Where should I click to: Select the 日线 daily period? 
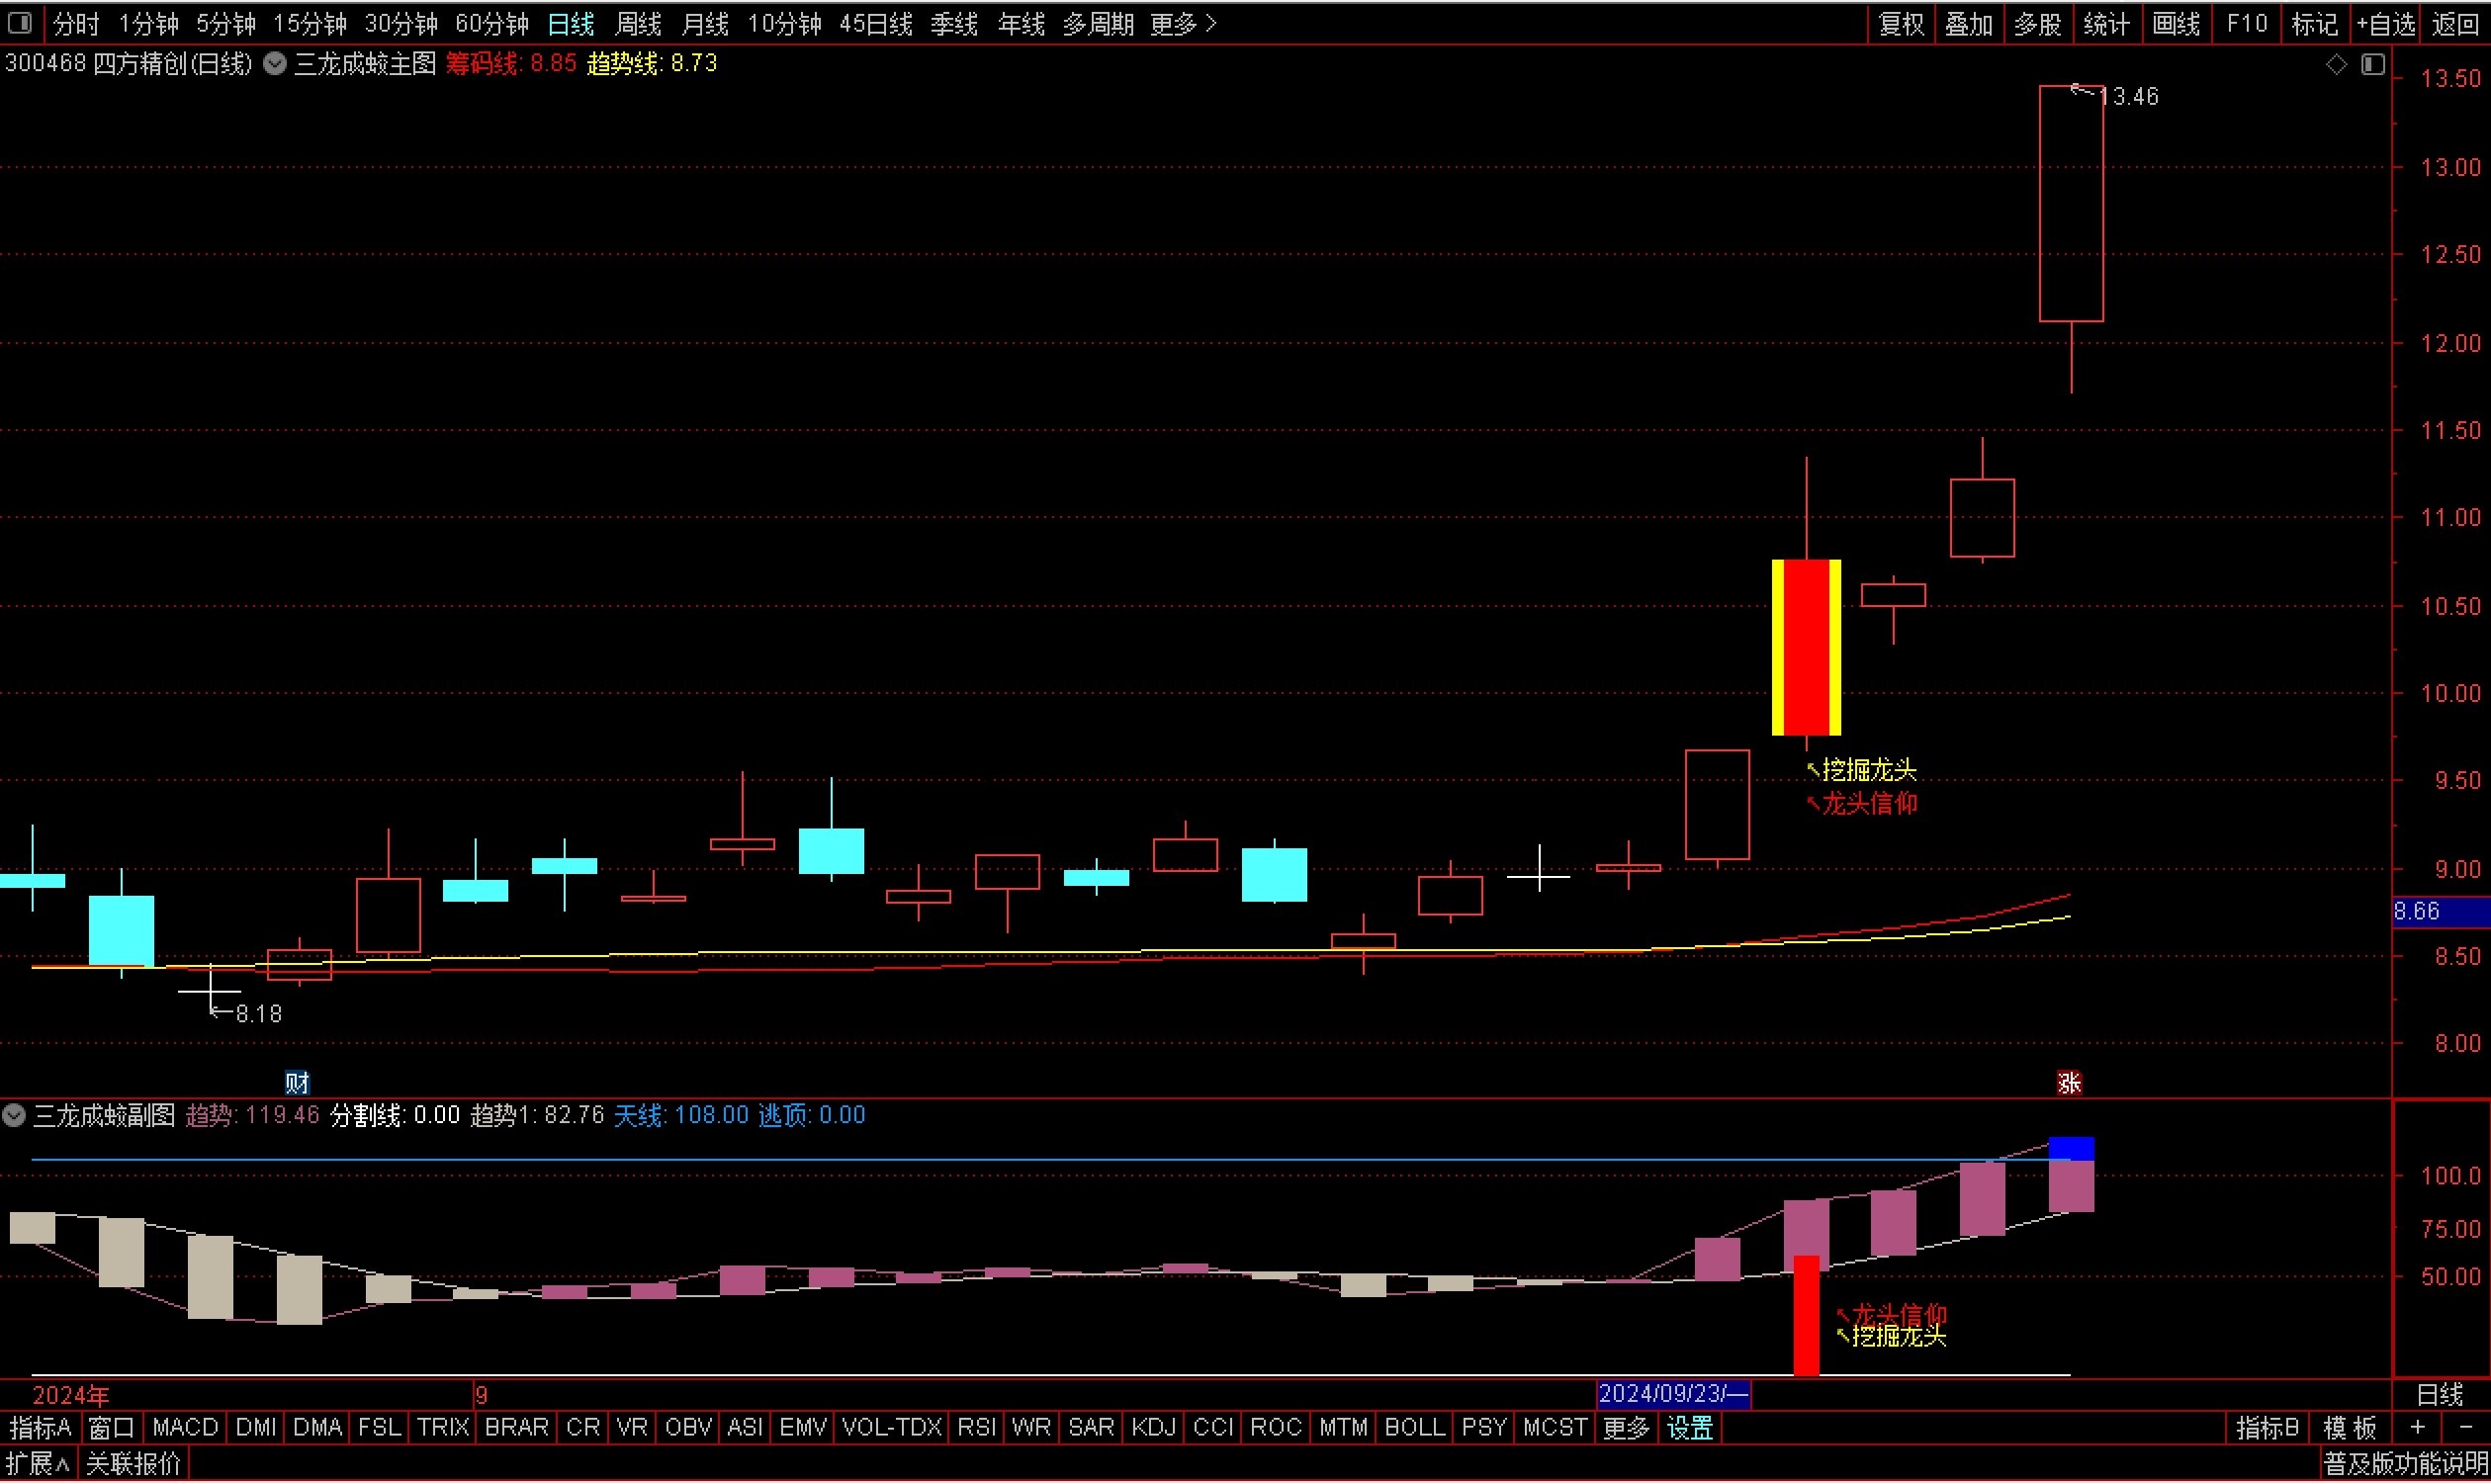[571, 23]
